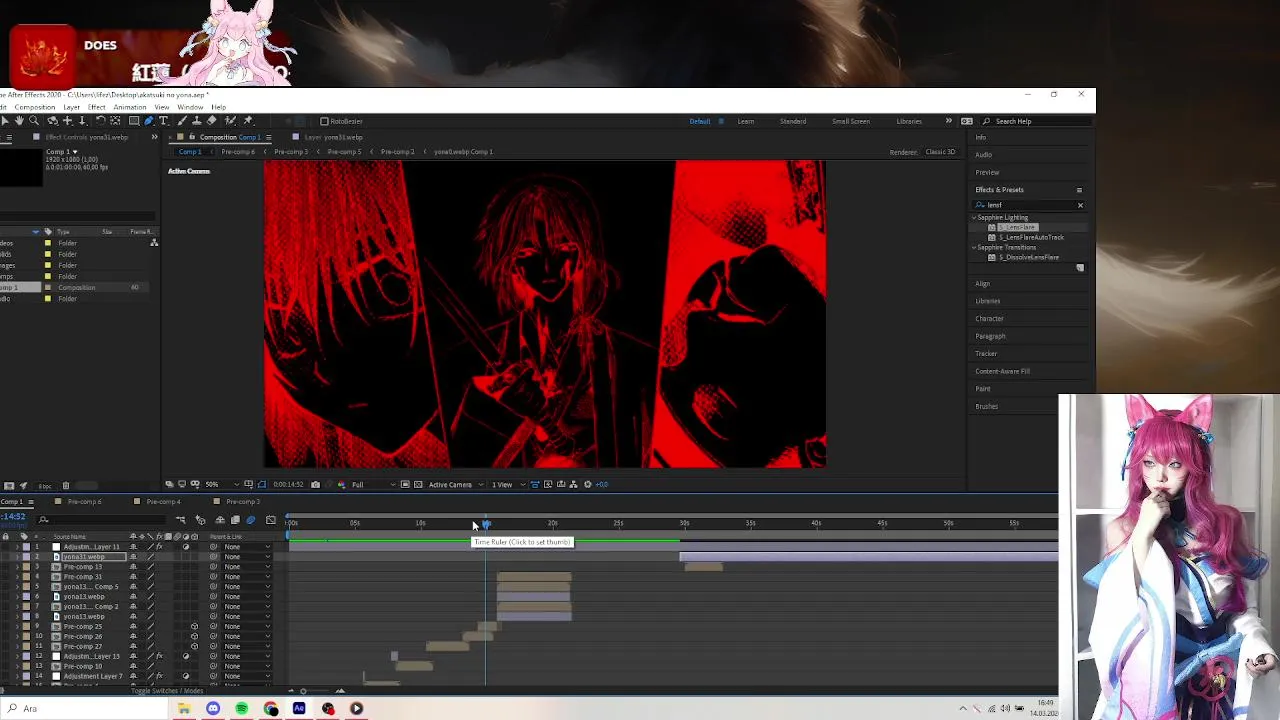Toggle 3D layer switch for Pre-comp 26
Image resolution: width=1280 pixels, height=720 pixels.
click(194, 636)
